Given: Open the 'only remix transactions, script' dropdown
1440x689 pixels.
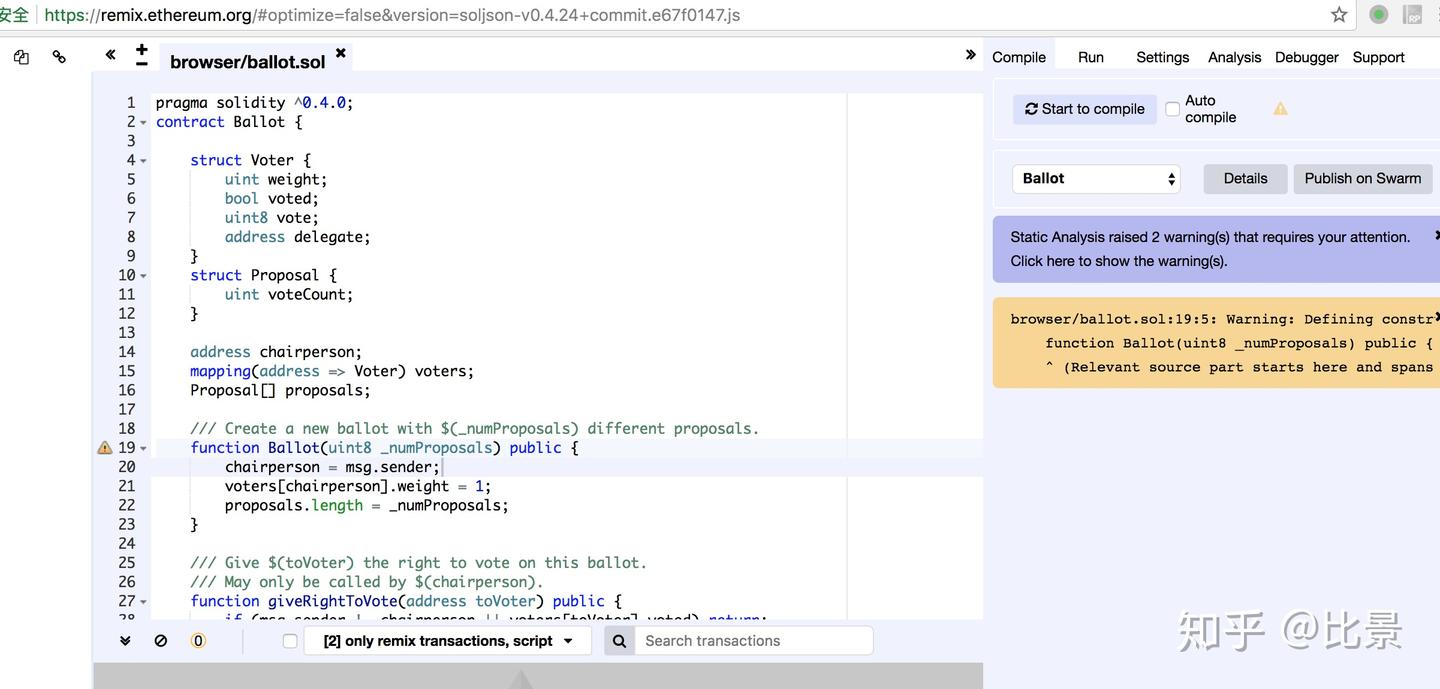Looking at the screenshot, I should (x=448, y=641).
